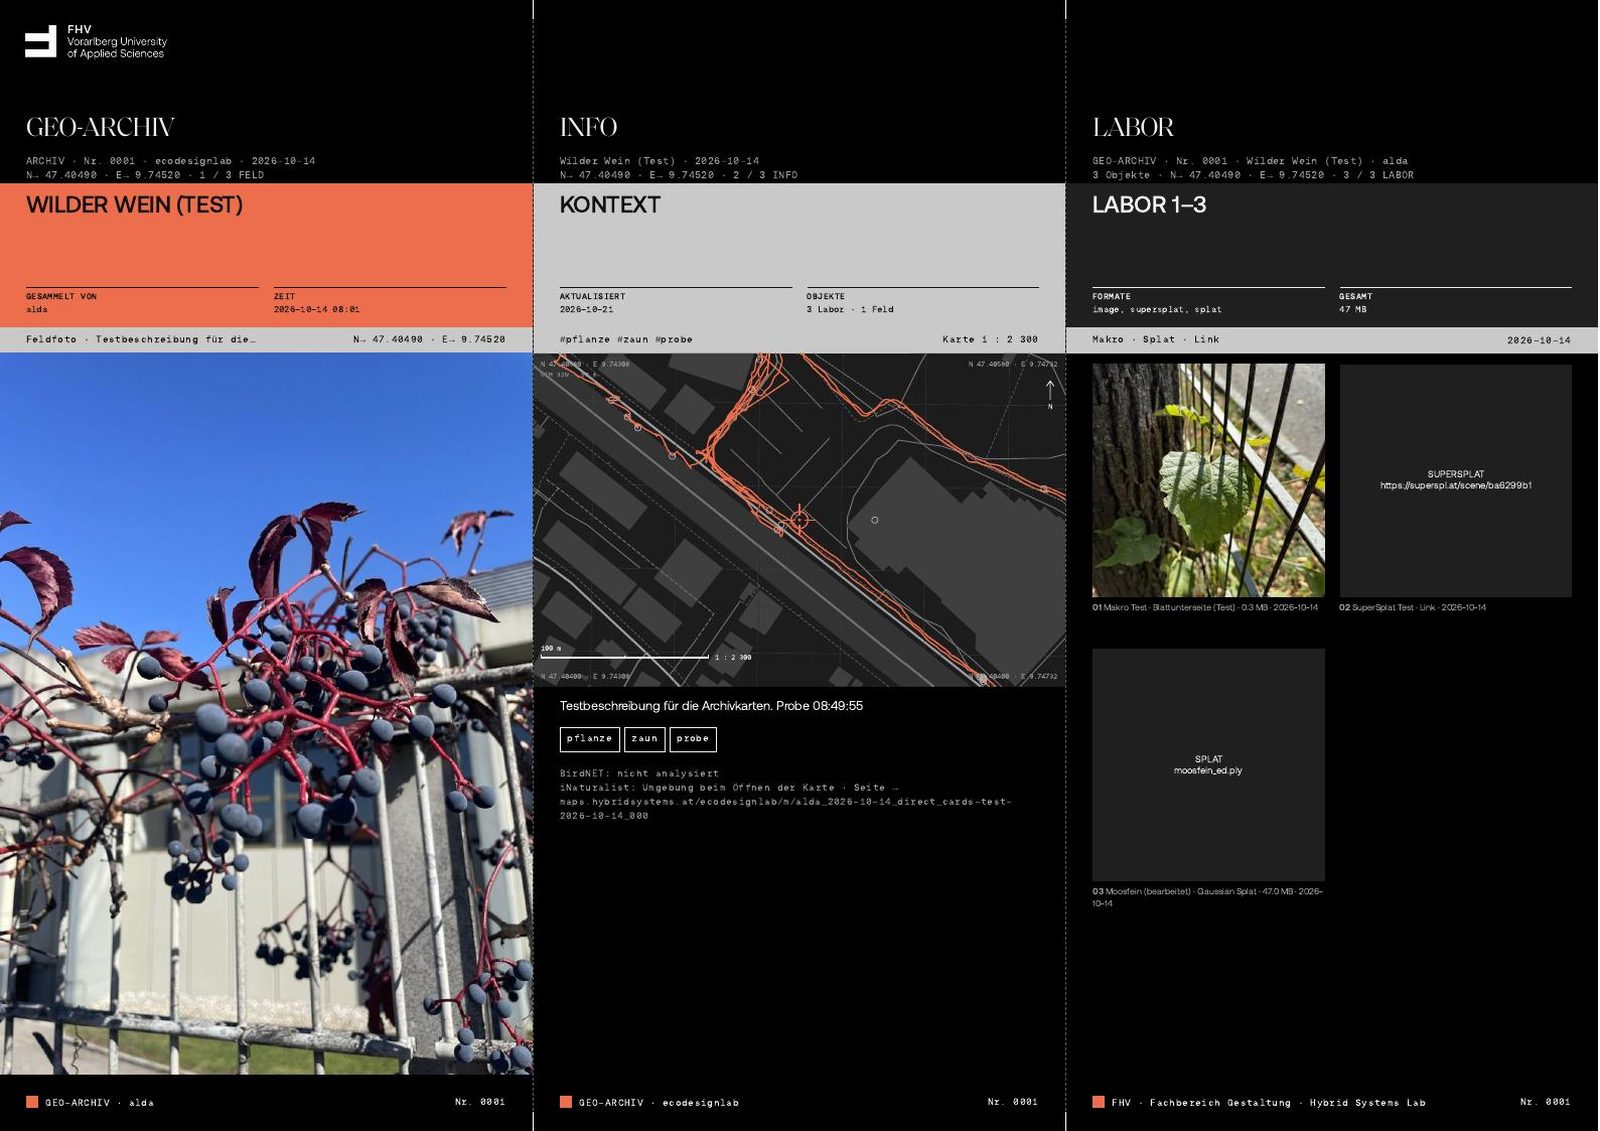
Task: Open the SPLAT moosfein_ed.ply tile
Action: tap(1208, 765)
